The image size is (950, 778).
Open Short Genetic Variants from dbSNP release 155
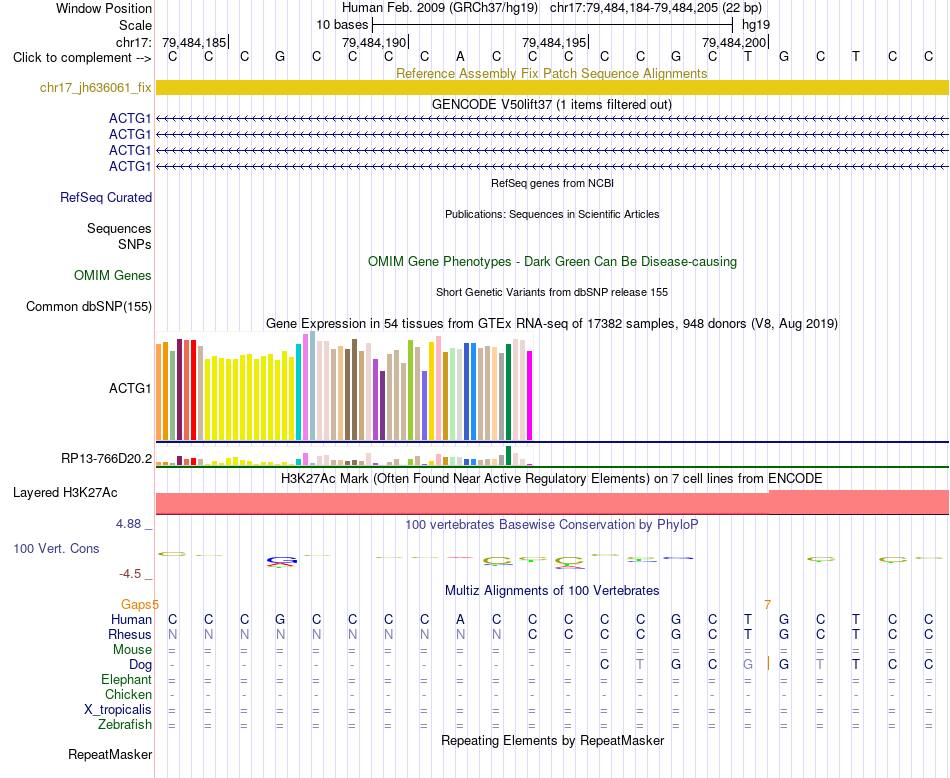(x=552, y=292)
